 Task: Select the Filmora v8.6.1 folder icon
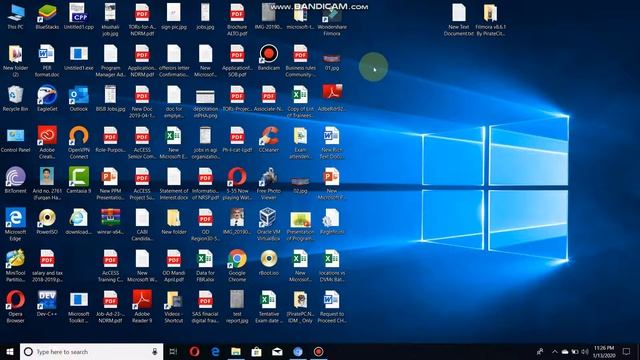pos(490,20)
